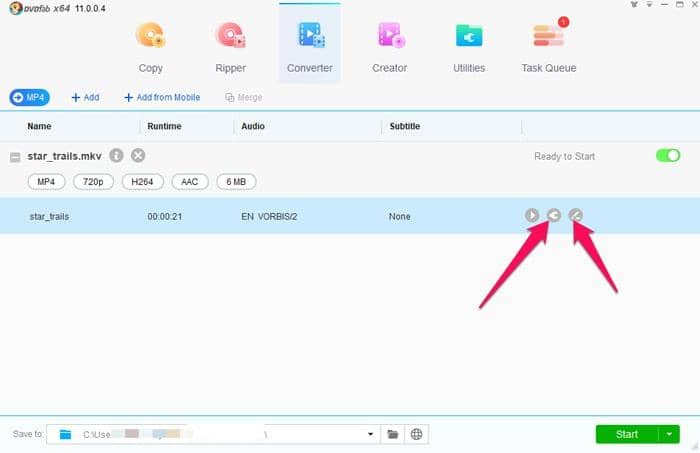Click the 6 MB size pill
This screenshot has height=453, width=700.
236,182
